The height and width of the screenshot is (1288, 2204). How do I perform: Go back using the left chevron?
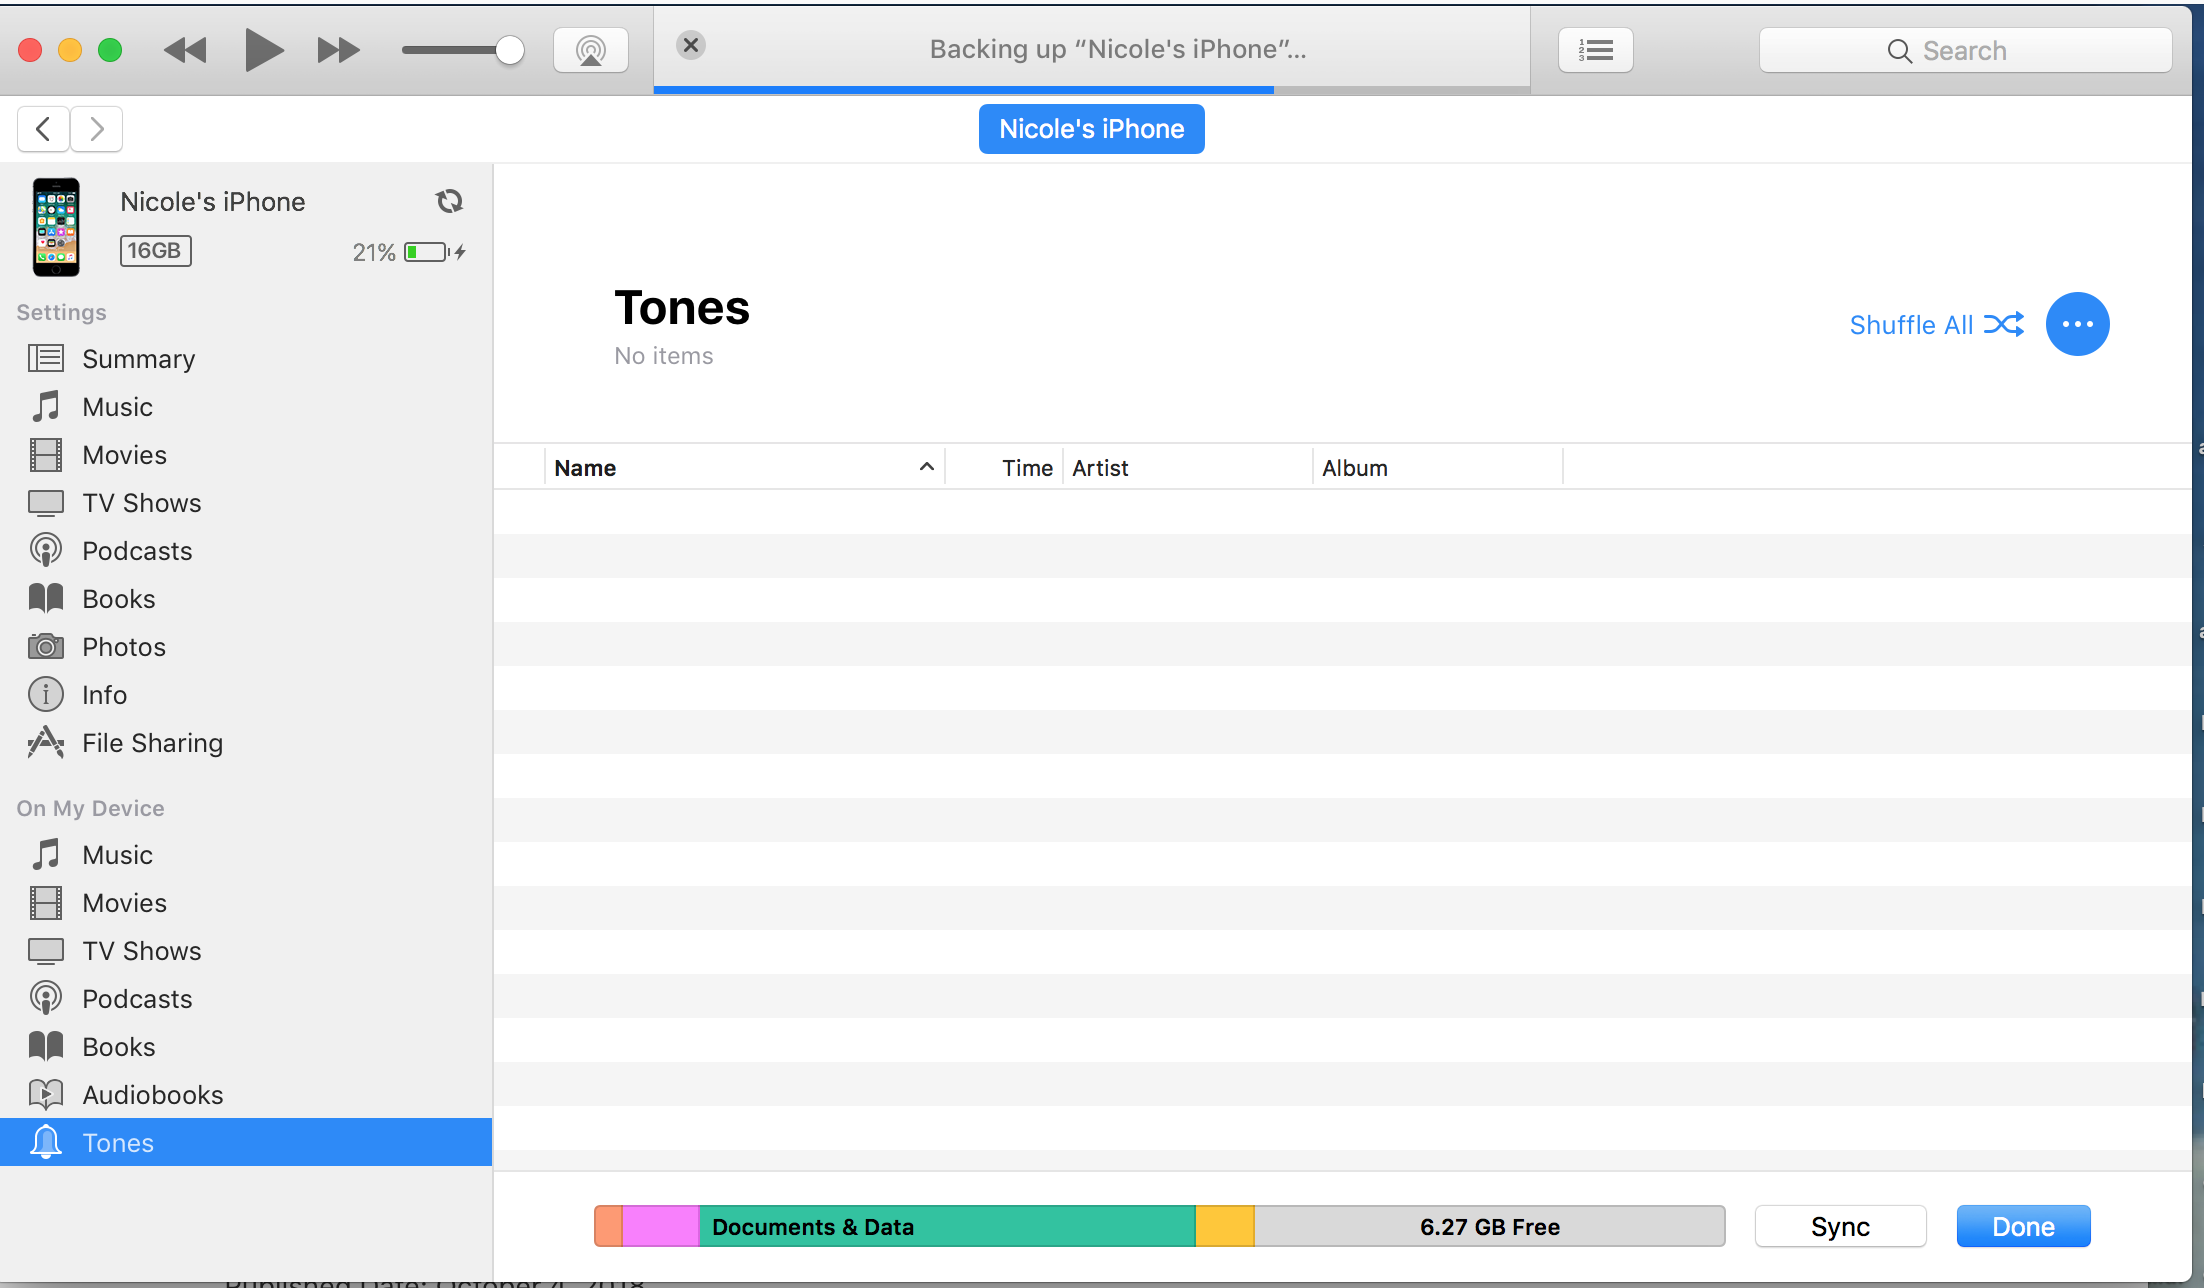click(43, 129)
